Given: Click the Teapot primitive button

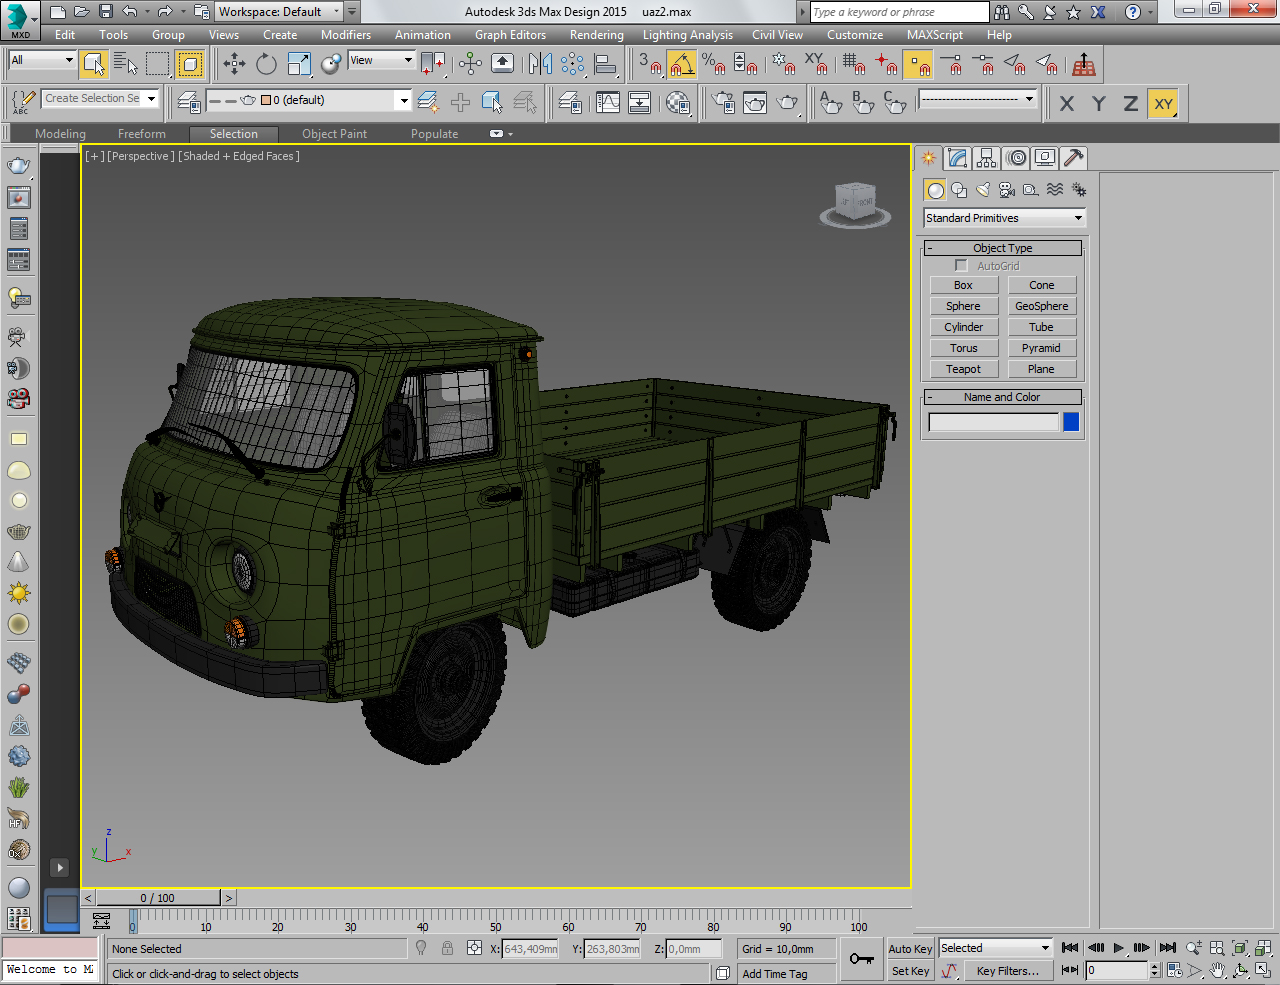Looking at the screenshot, I should [x=963, y=369].
